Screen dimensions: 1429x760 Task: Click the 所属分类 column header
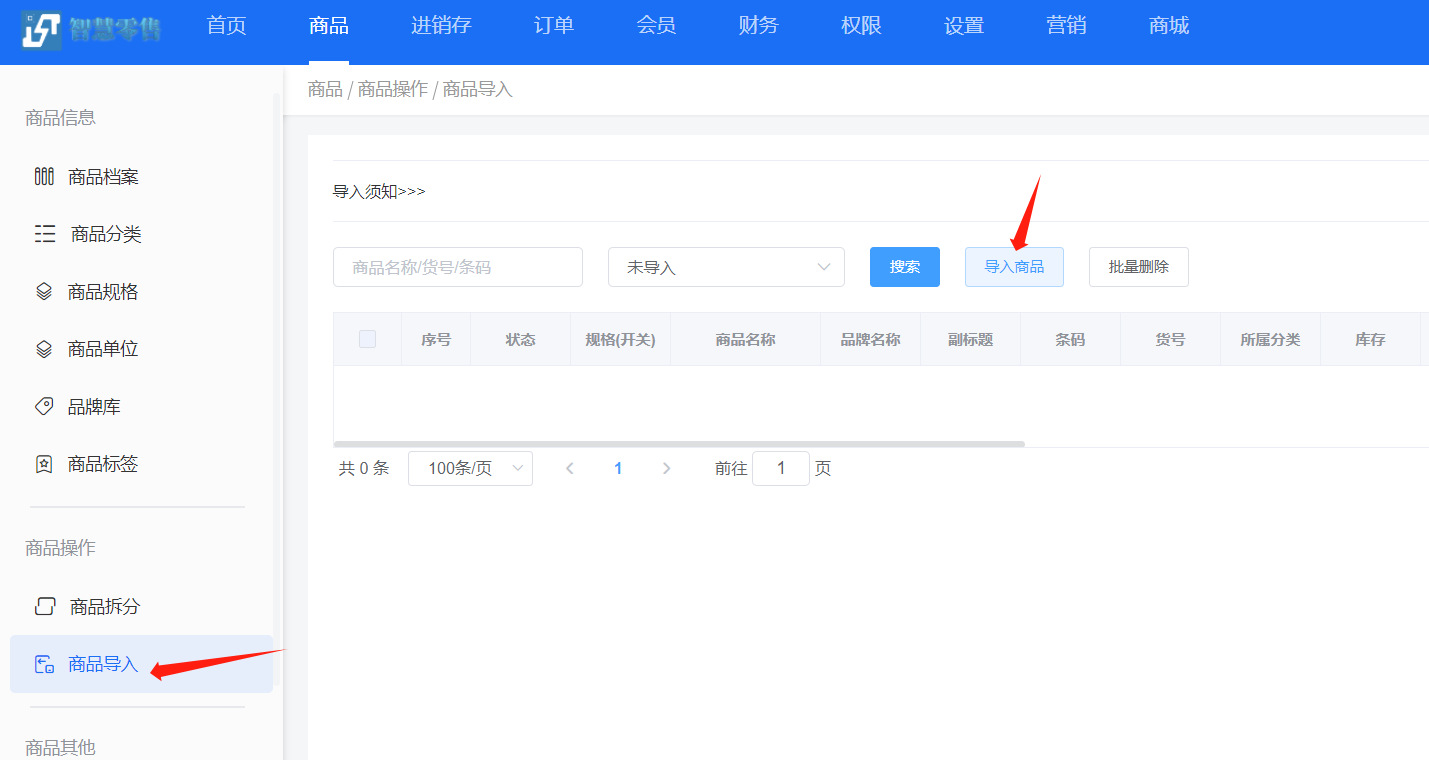coord(1271,339)
